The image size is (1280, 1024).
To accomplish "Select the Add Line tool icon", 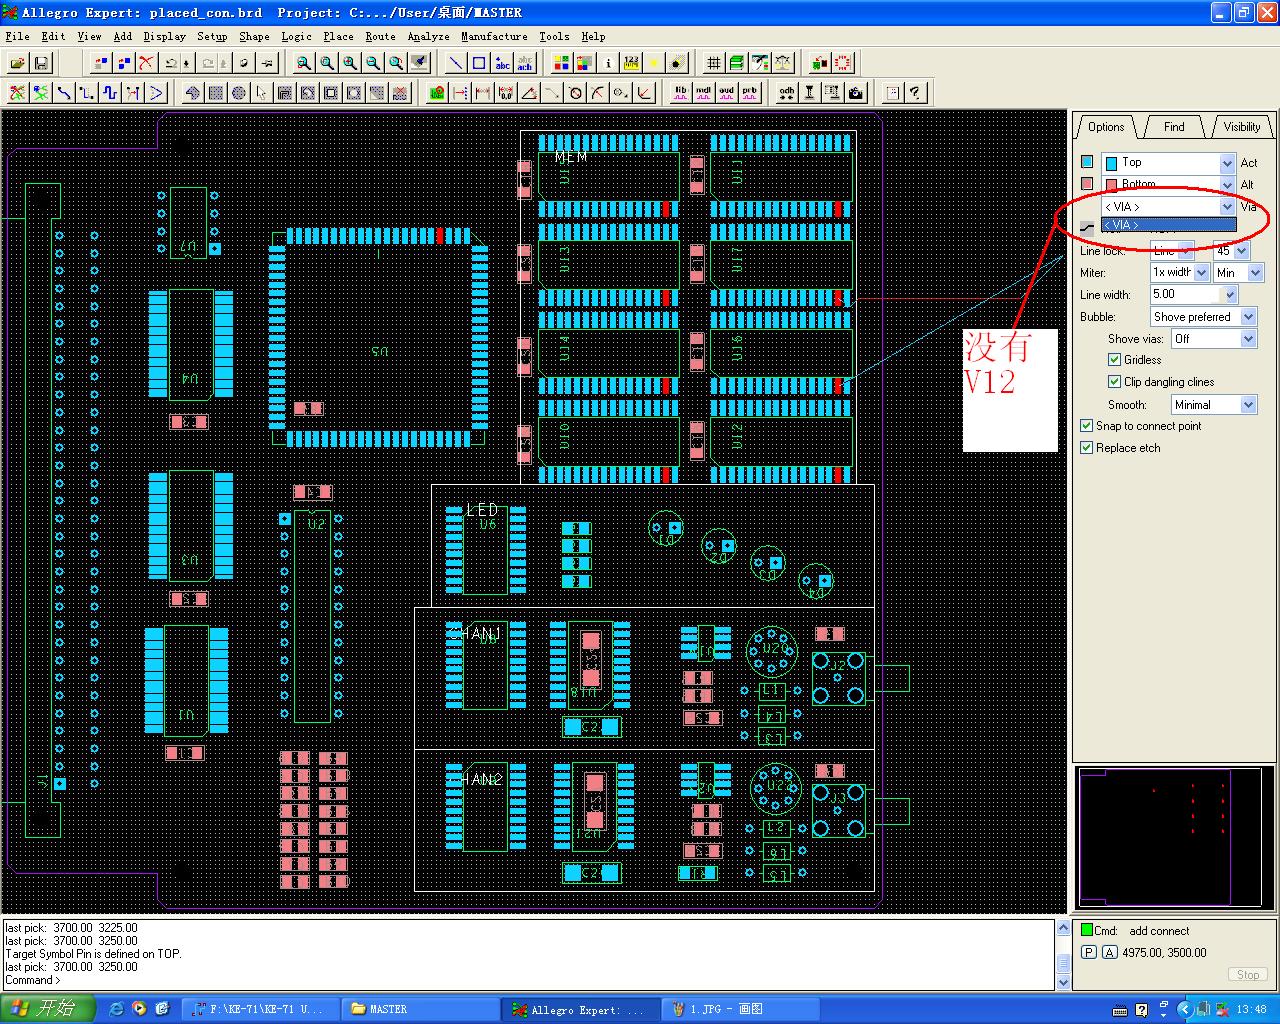I will pyautogui.click(x=456, y=63).
